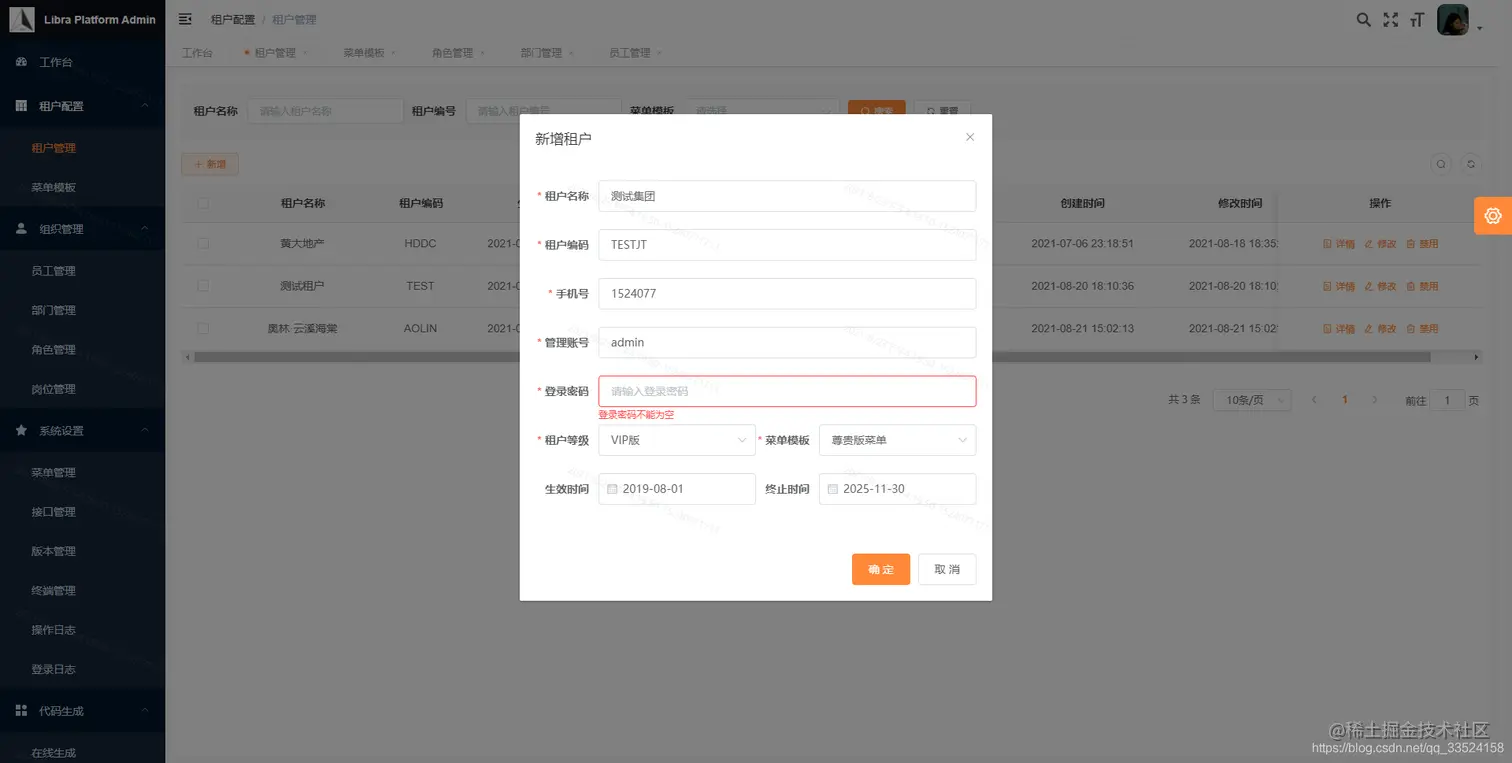Click 禁用 for the 测试租户 row
The width and height of the screenshot is (1512, 763).
1422,286
